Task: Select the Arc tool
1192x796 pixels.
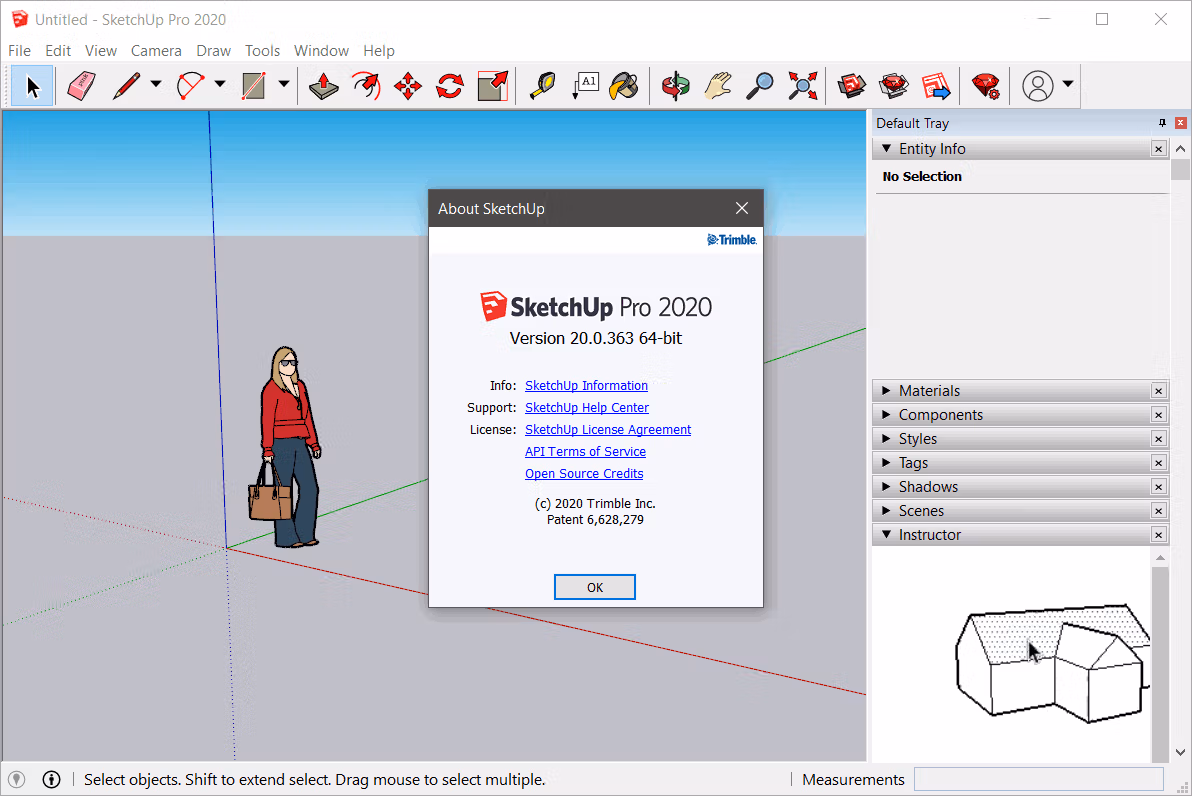Action: point(190,86)
